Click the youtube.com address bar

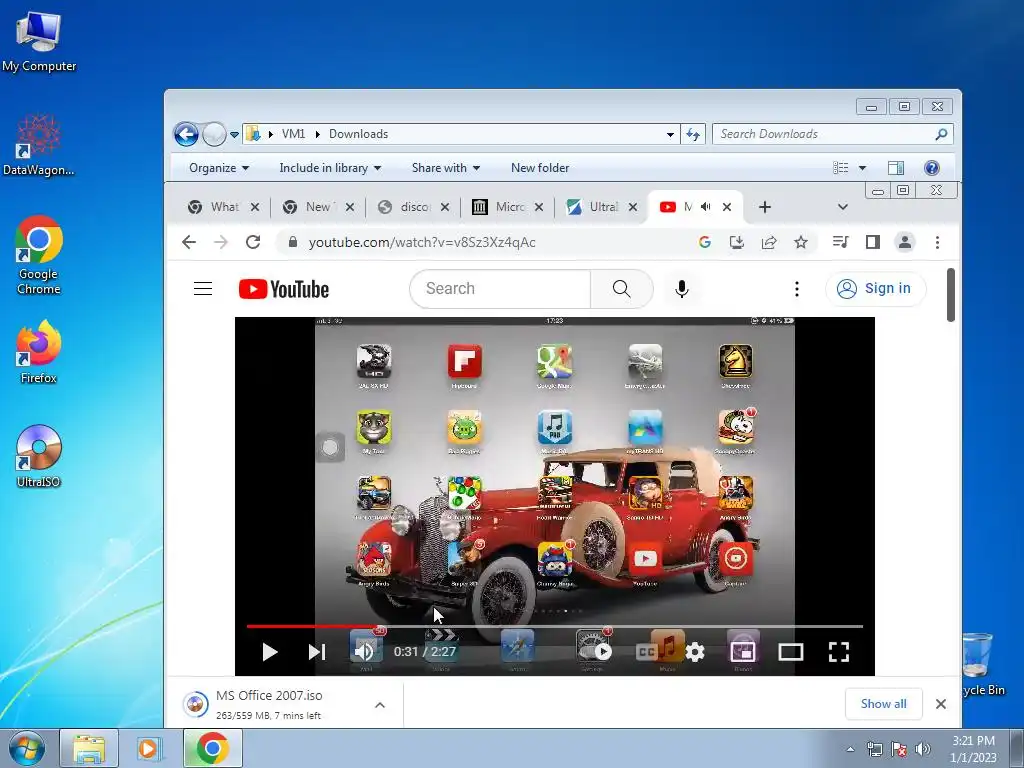pos(422,242)
